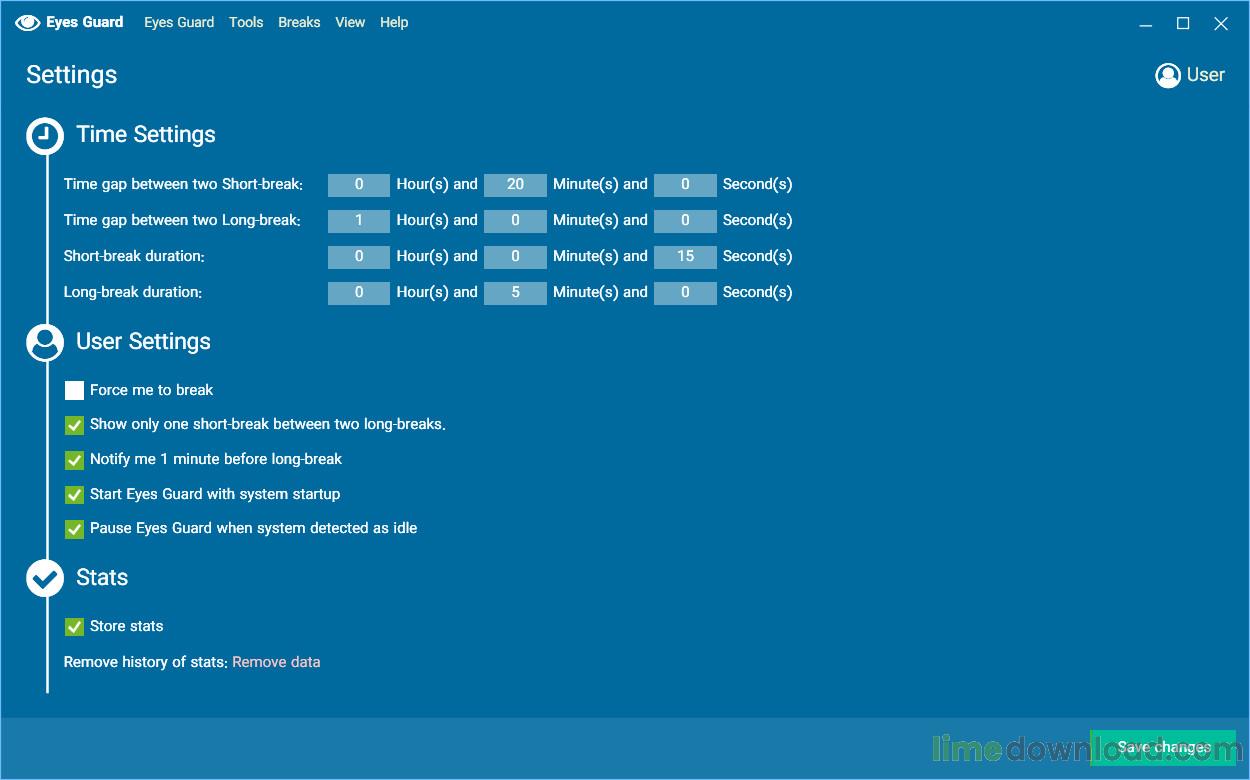Select the Short-break duration seconds field
1250x780 pixels.
pyautogui.click(x=685, y=257)
